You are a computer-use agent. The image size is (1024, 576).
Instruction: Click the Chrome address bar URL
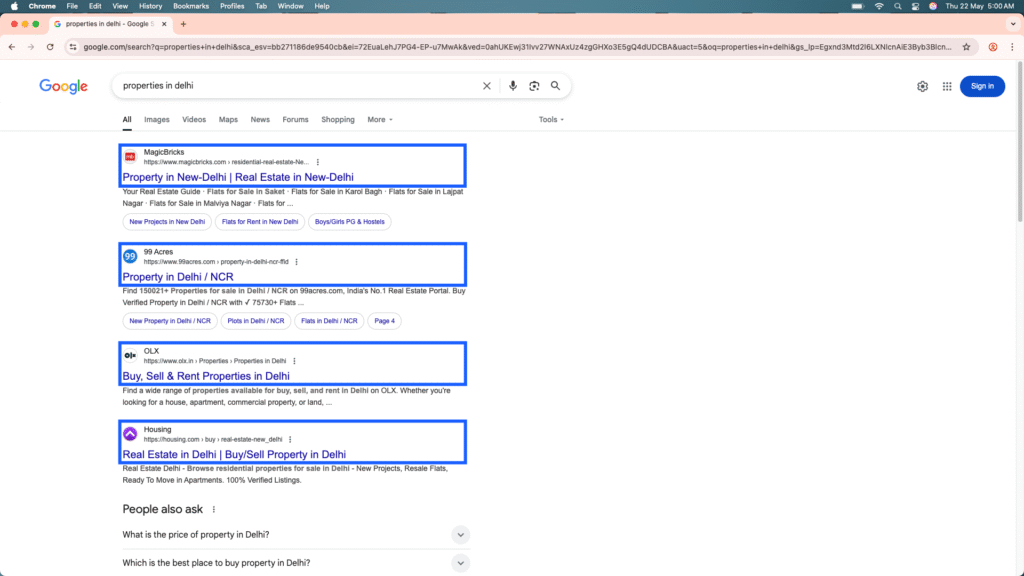click(x=517, y=47)
